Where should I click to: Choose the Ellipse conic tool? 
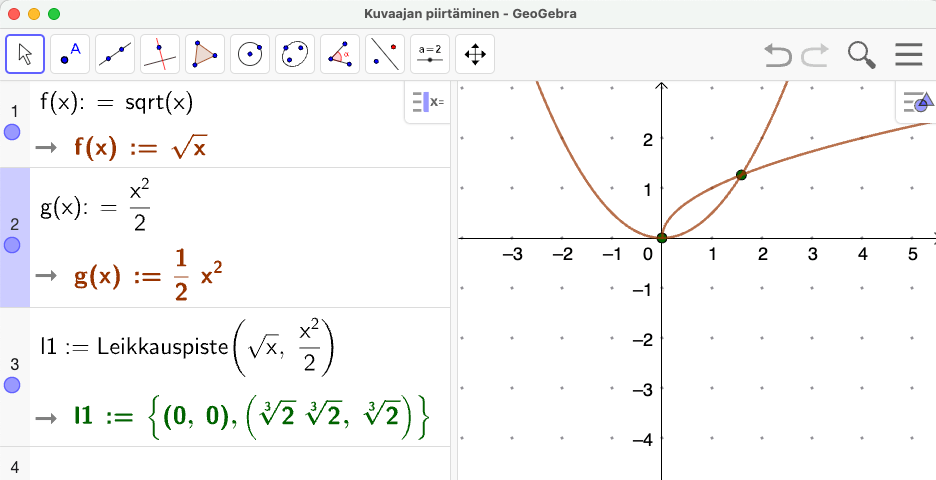tap(295, 55)
